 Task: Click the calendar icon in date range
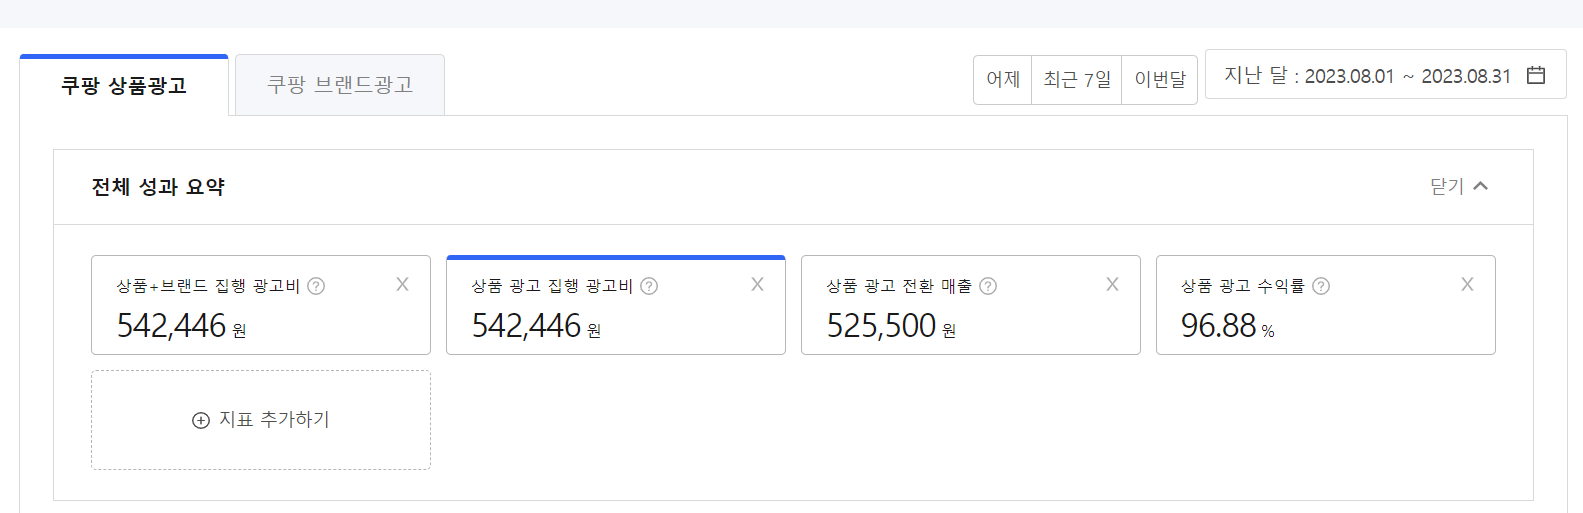tap(1536, 75)
